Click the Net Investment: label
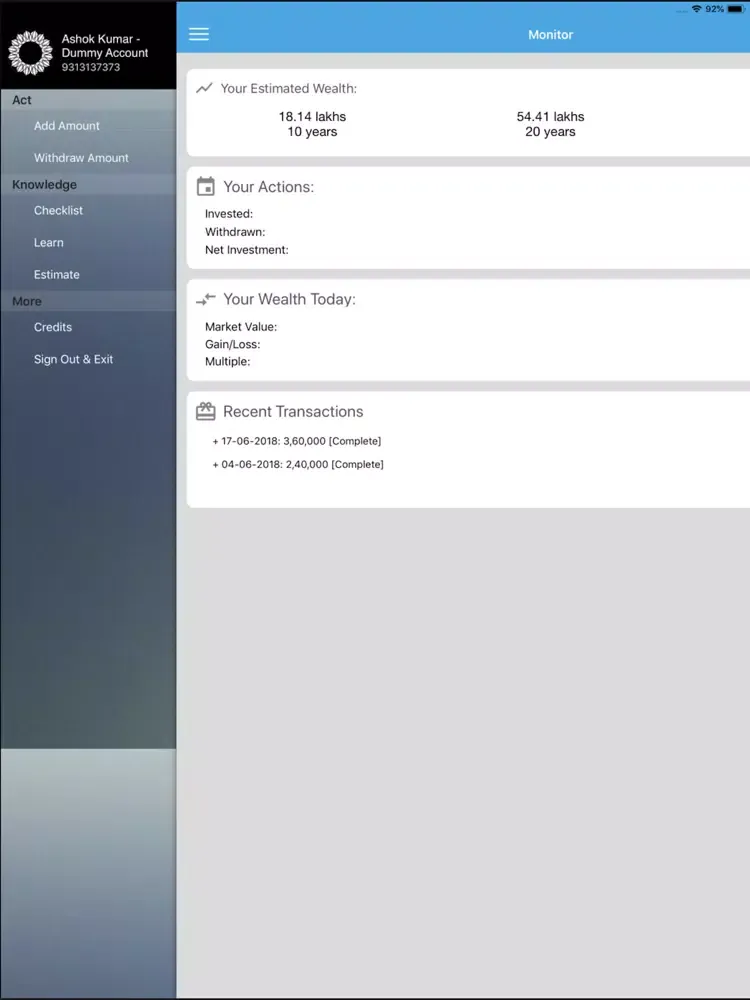 tap(247, 250)
